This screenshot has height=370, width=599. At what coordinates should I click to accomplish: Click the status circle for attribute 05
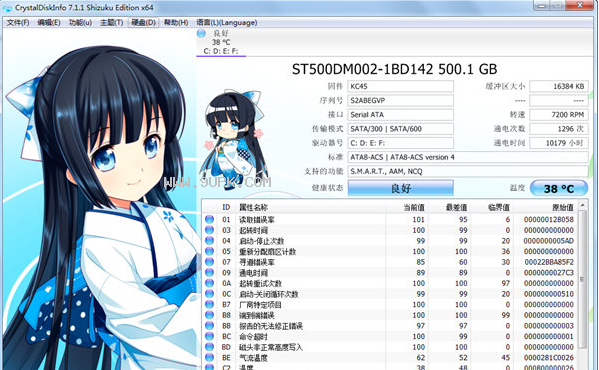pyautogui.click(x=209, y=251)
